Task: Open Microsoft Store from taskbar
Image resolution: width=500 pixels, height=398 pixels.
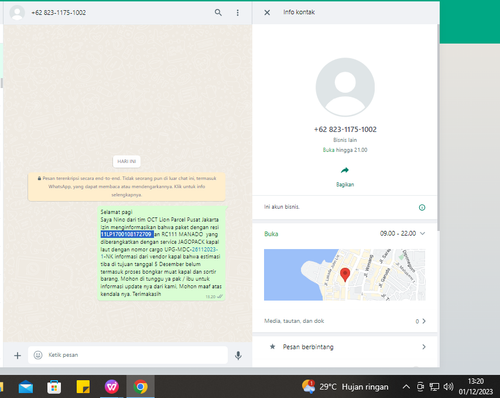Action: [54, 387]
